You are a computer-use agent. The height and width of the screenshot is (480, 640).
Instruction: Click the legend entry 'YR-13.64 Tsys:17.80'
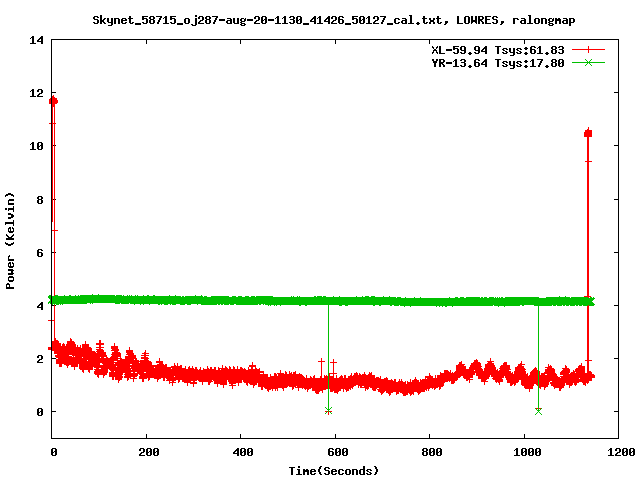coord(498,63)
